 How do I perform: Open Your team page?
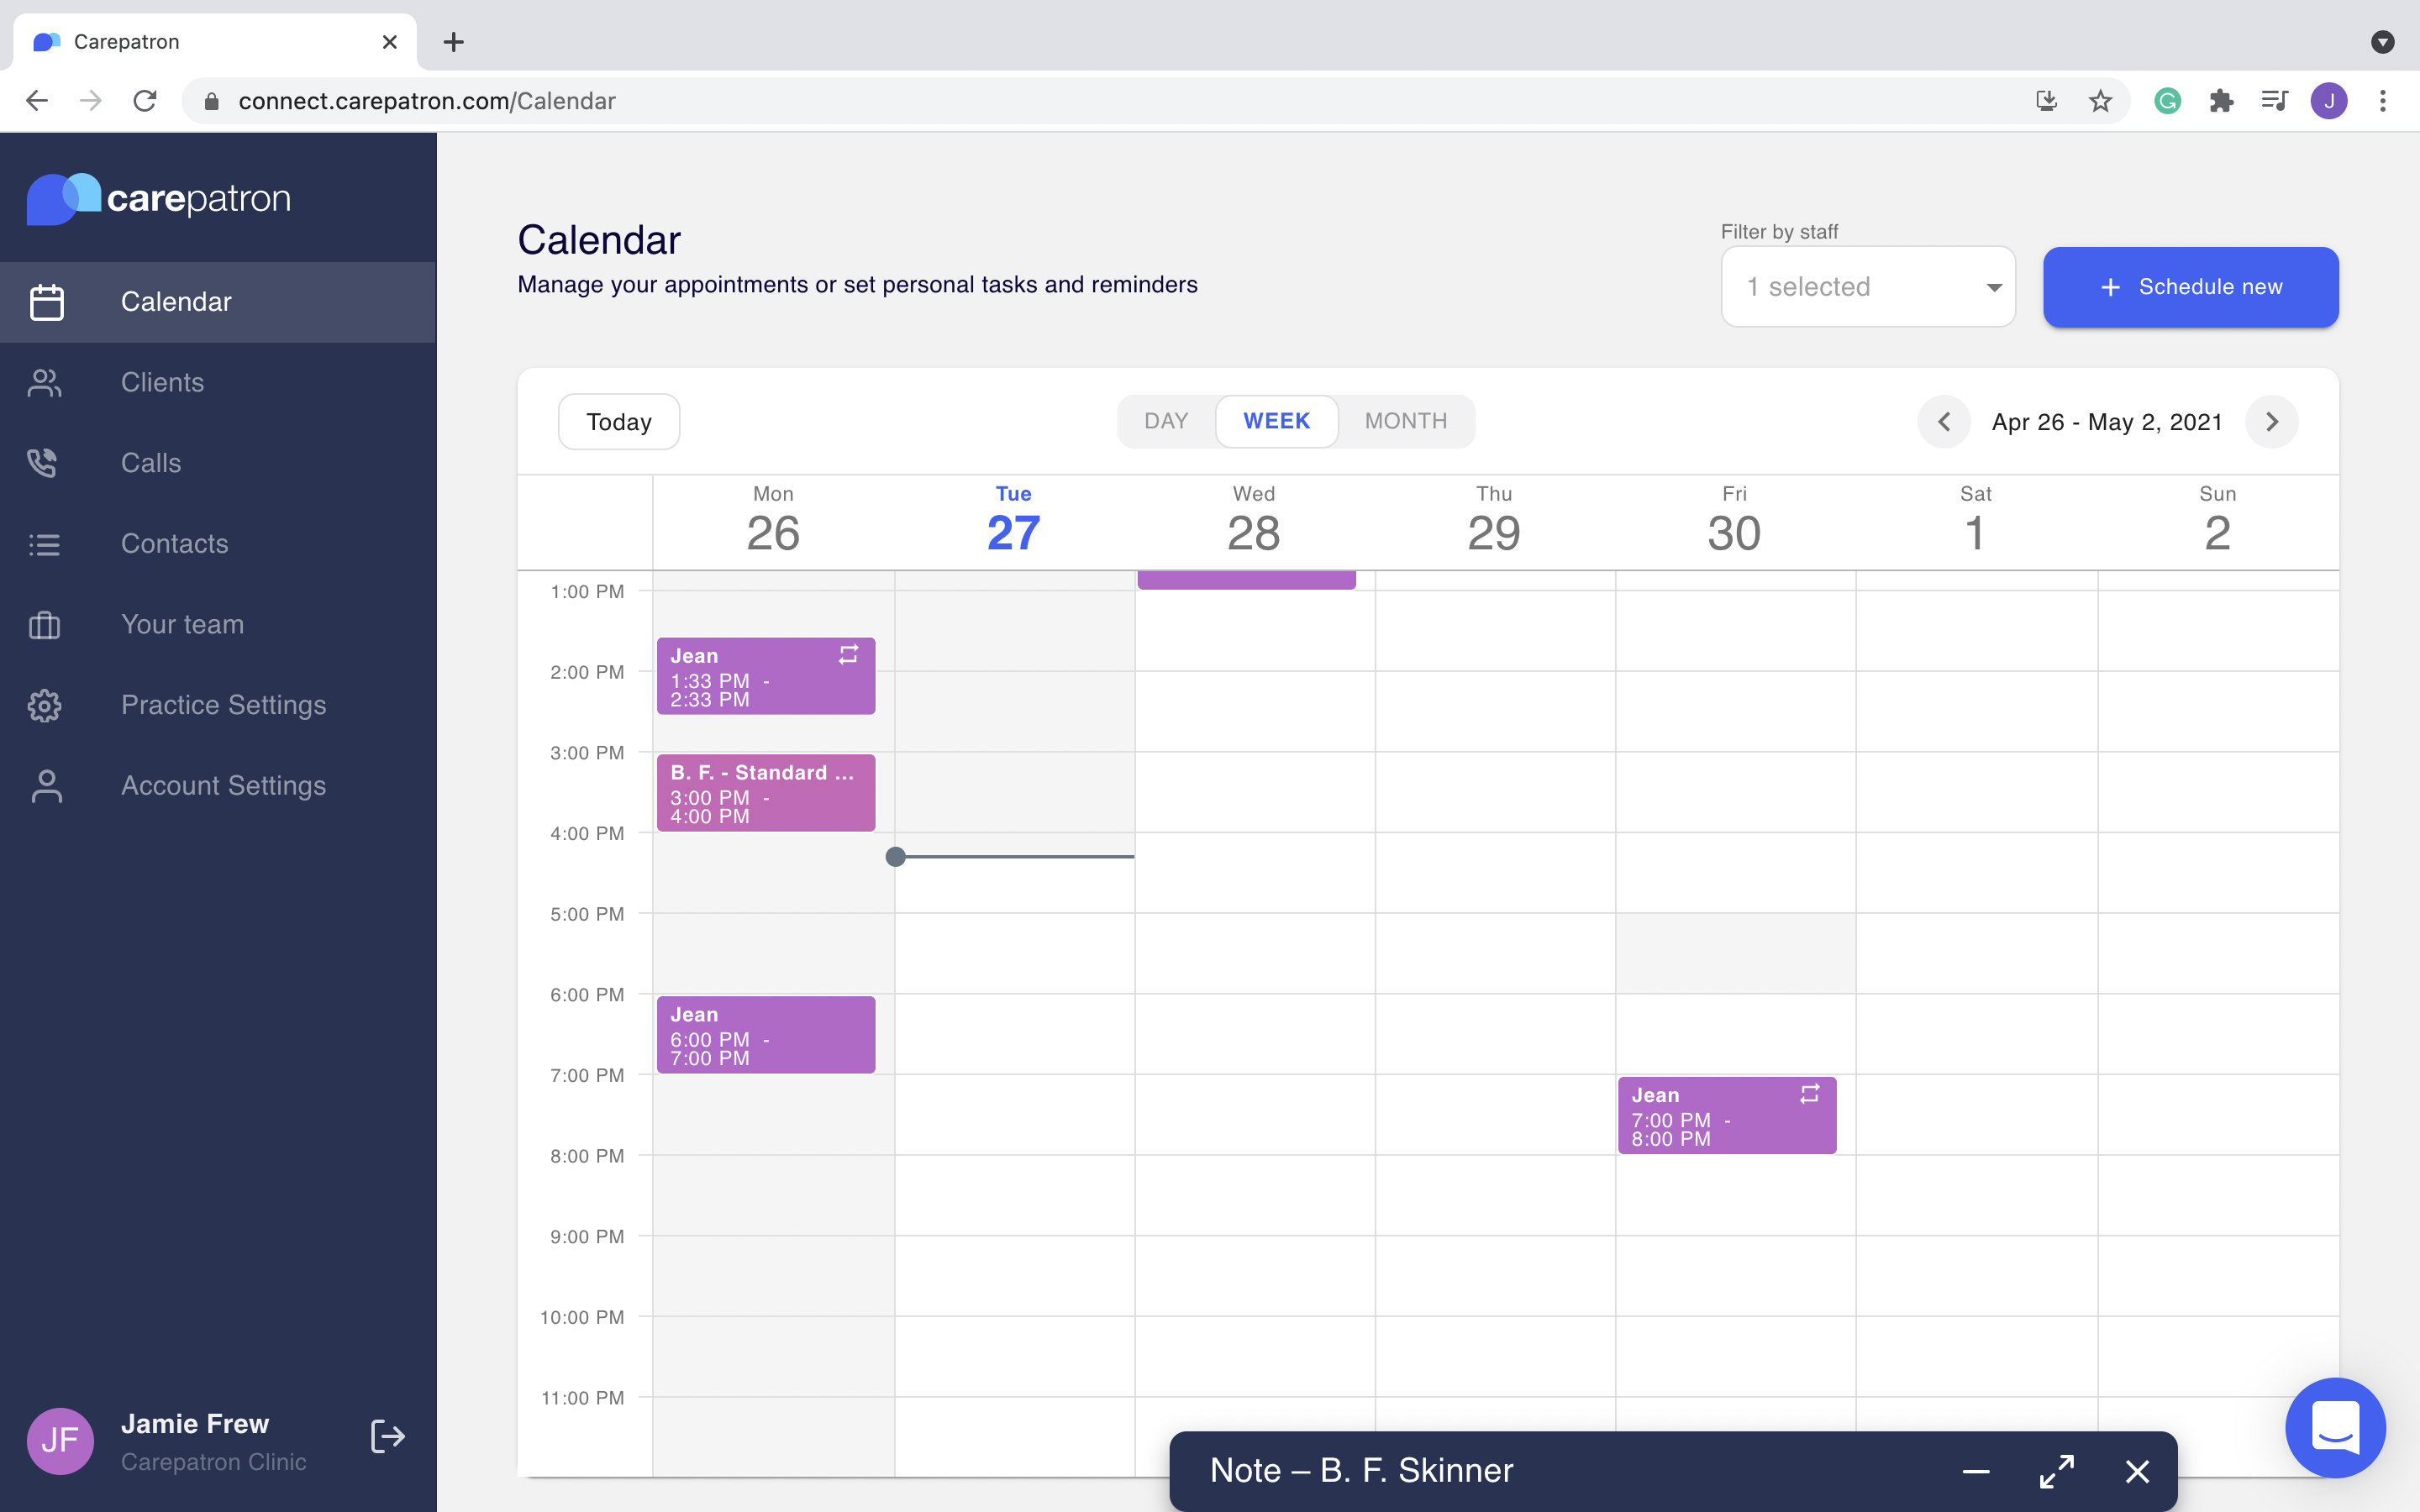182,625
